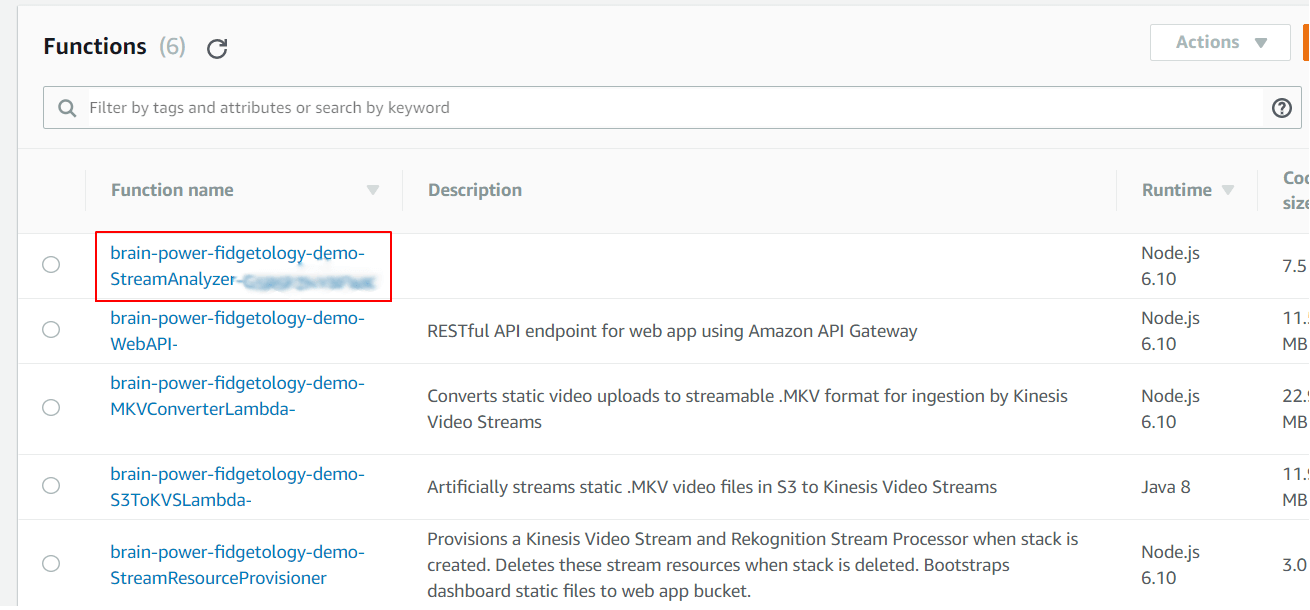Open brain-power-fidgetology-demo-WebAPI function
Image resolution: width=1310 pixels, height=610 pixels.
(x=238, y=331)
